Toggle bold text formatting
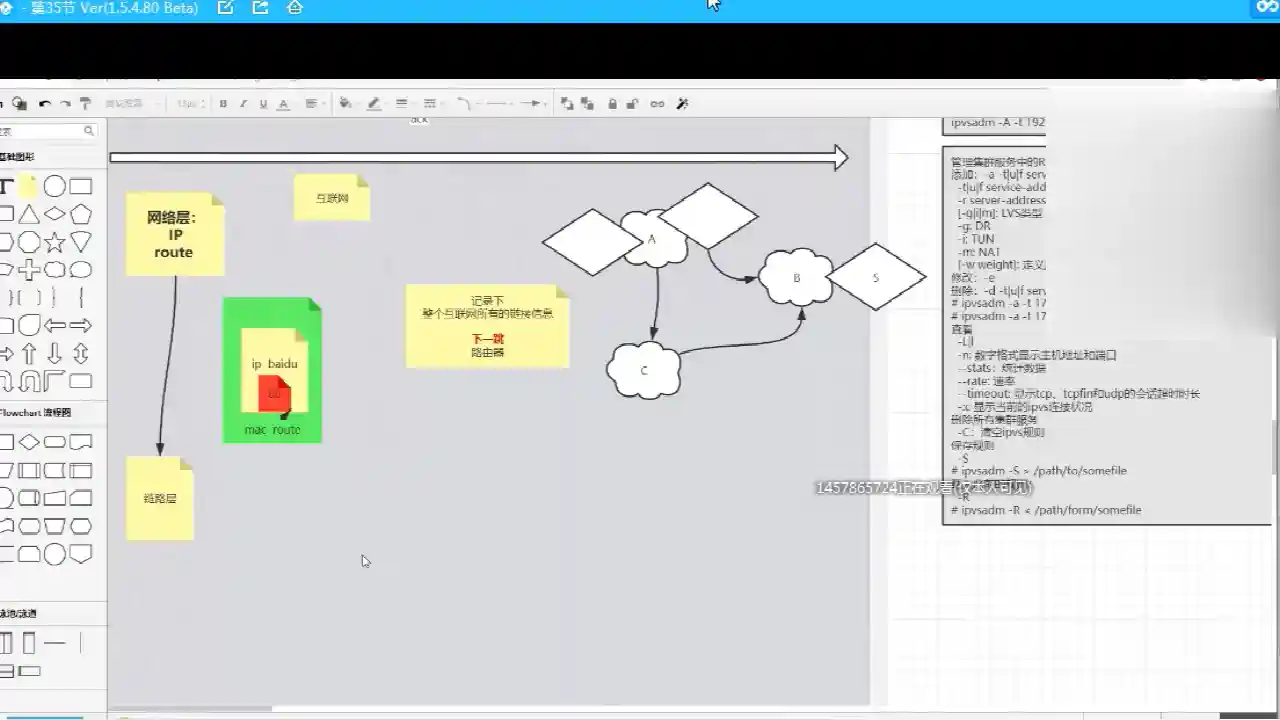Viewport: 1280px width, 720px height. point(223,104)
